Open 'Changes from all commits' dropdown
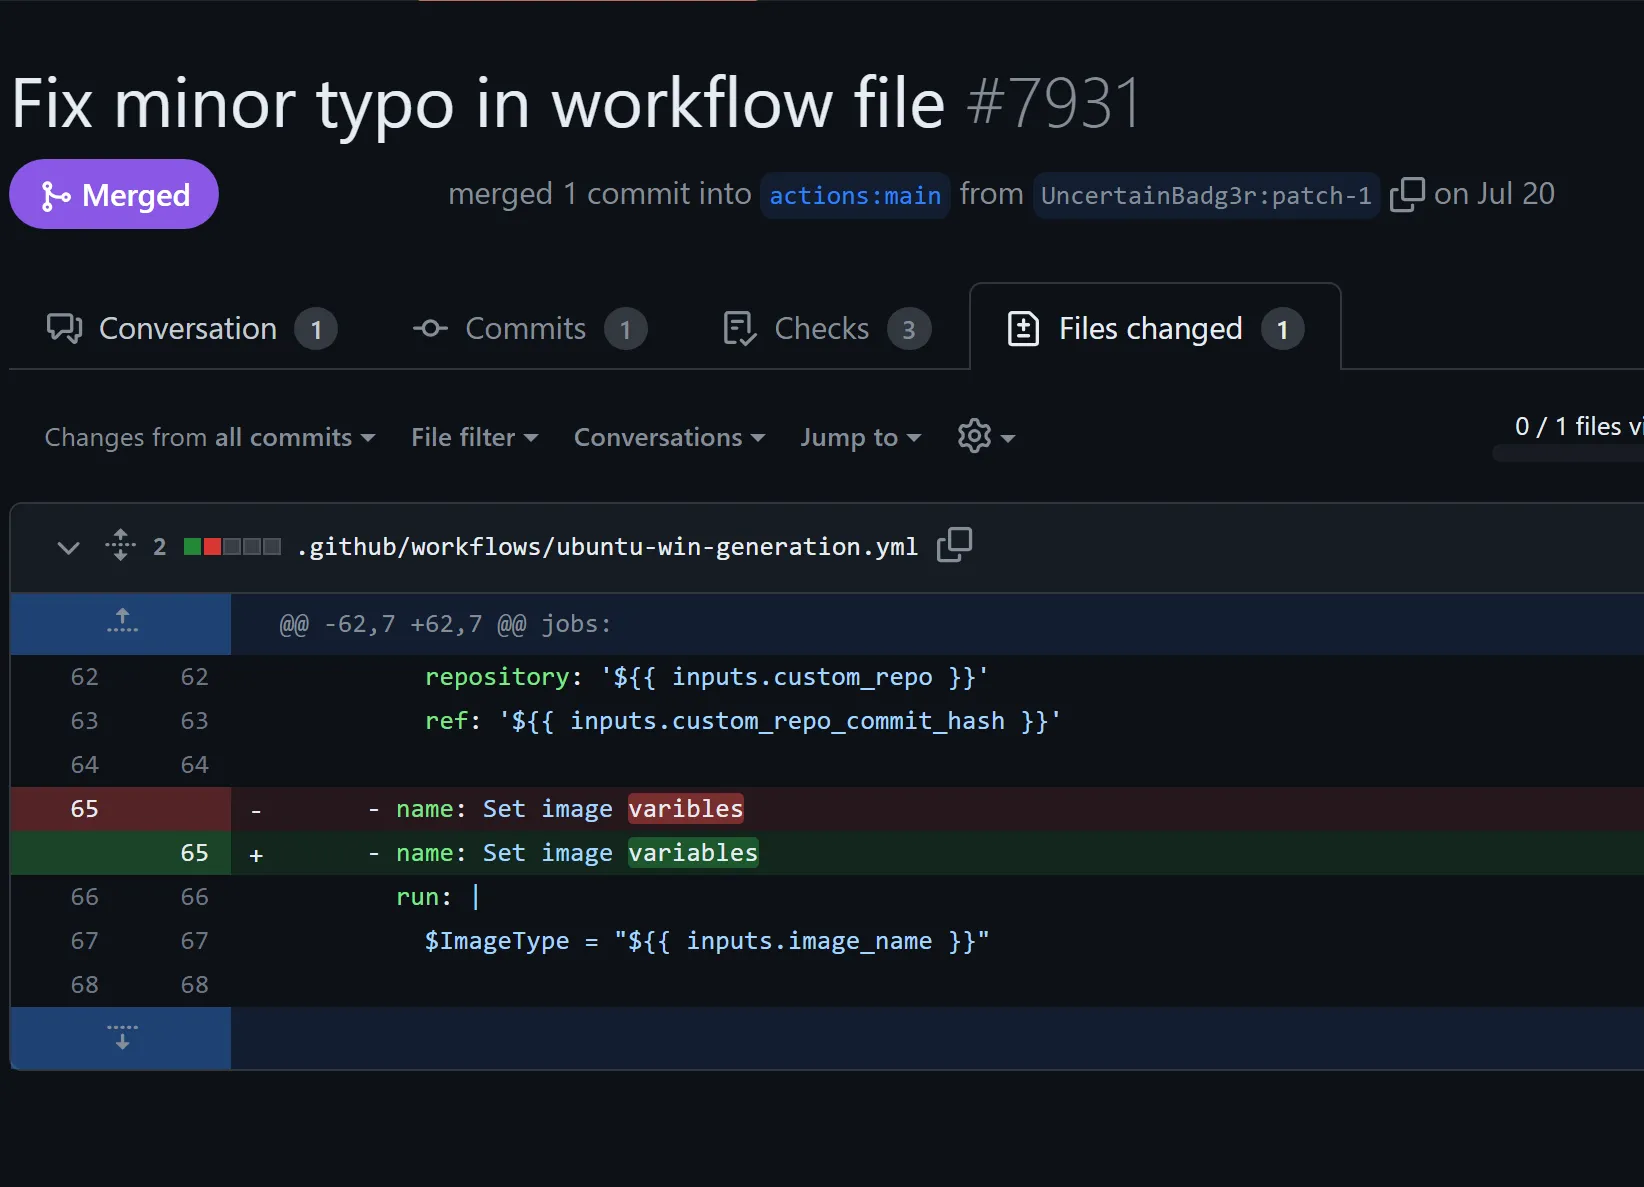The image size is (1644, 1187). [x=210, y=437]
